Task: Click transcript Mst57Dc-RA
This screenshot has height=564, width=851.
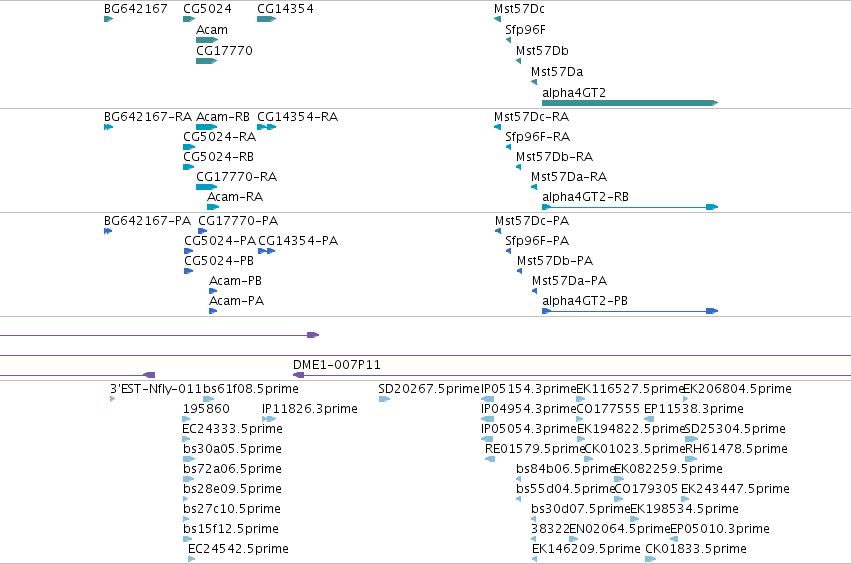Action: click(531, 117)
